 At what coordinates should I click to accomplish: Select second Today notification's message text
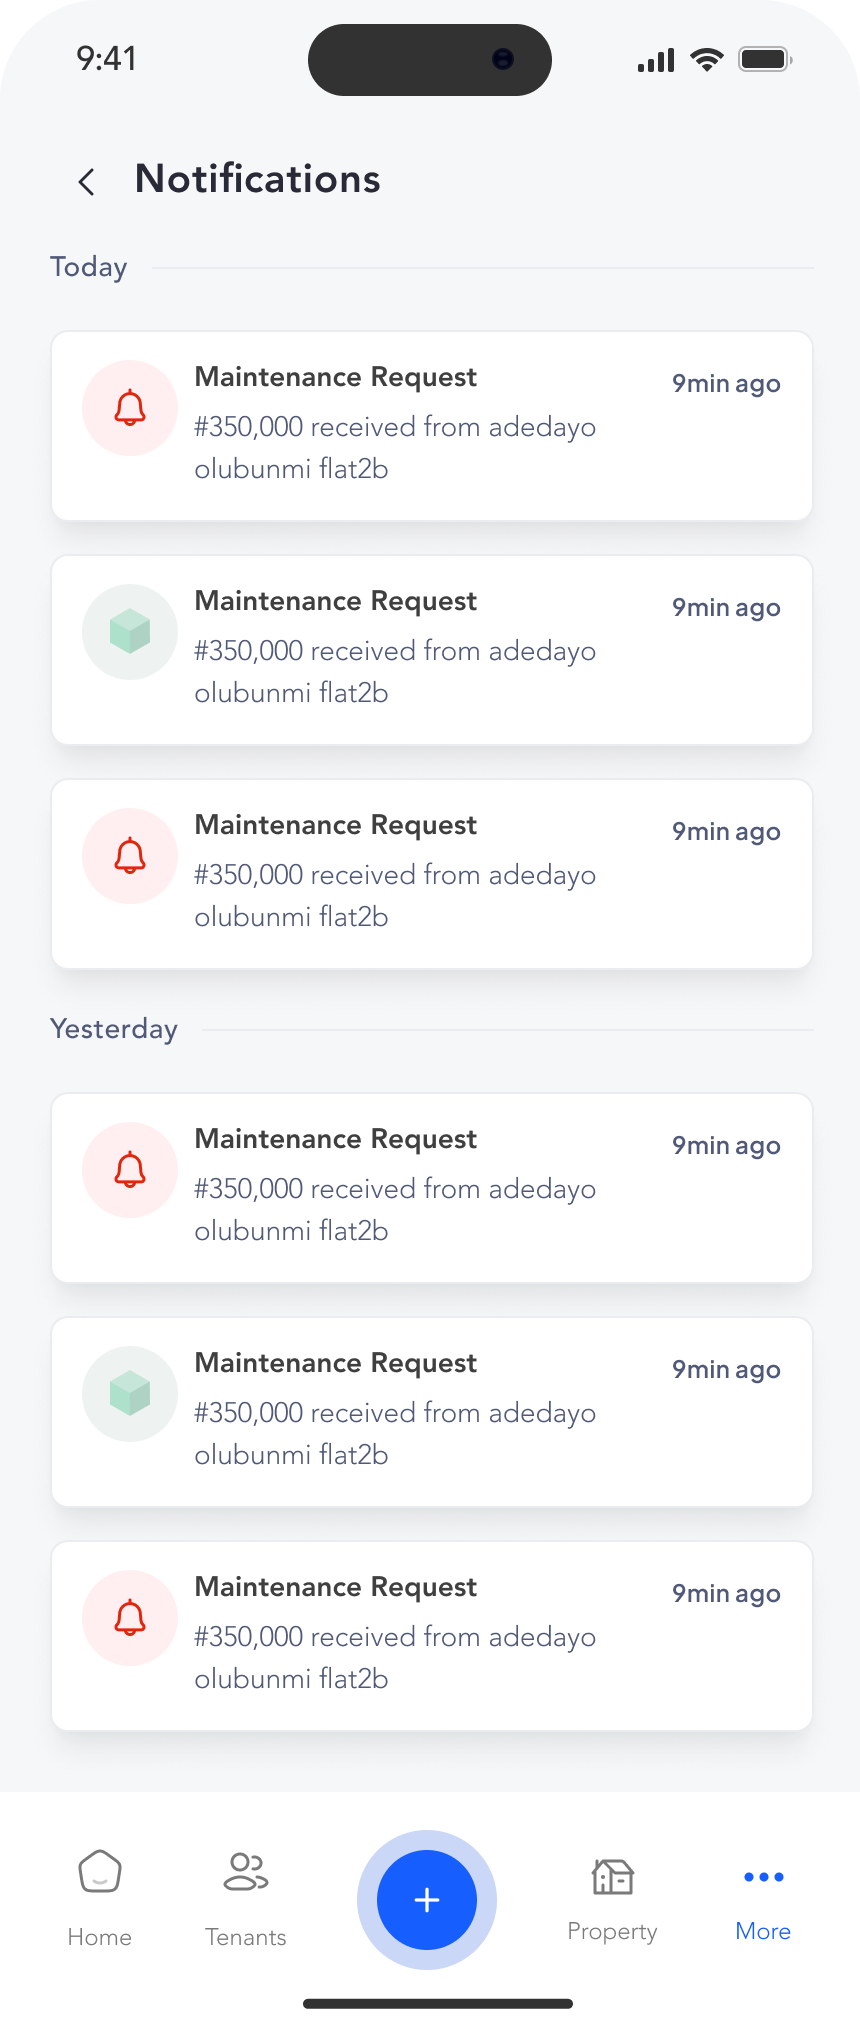tap(395, 671)
